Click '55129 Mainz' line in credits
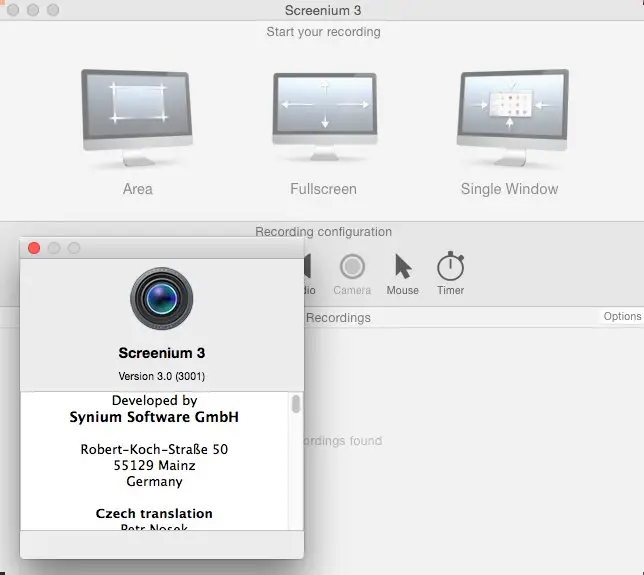Screen dimensions: 644x575 [x=154, y=465]
